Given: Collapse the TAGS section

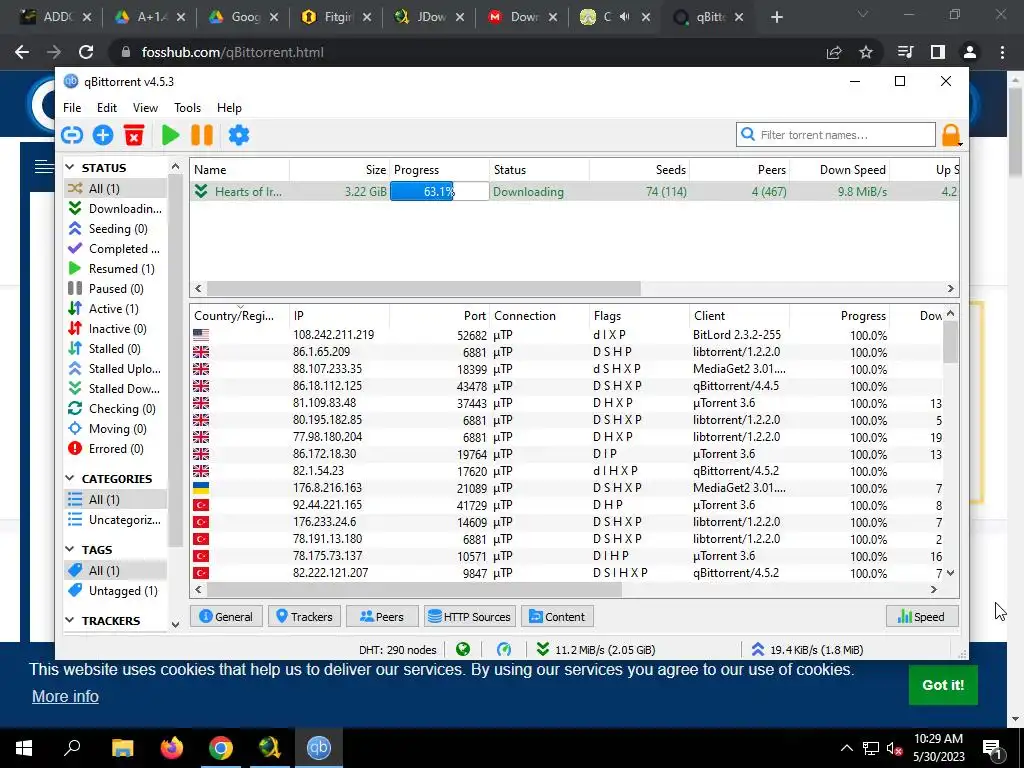Looking at the screenshot, I should tap(70, 550).
